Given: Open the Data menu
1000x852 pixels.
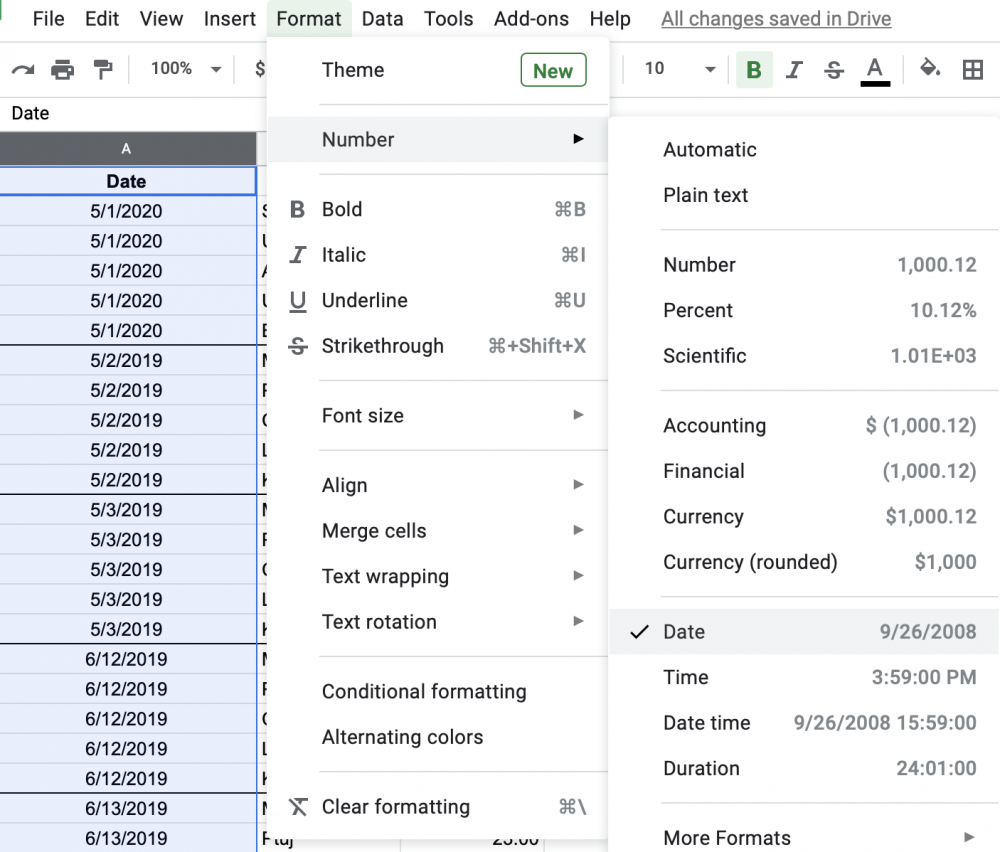Looking at the screenshot, I should 382,18.
